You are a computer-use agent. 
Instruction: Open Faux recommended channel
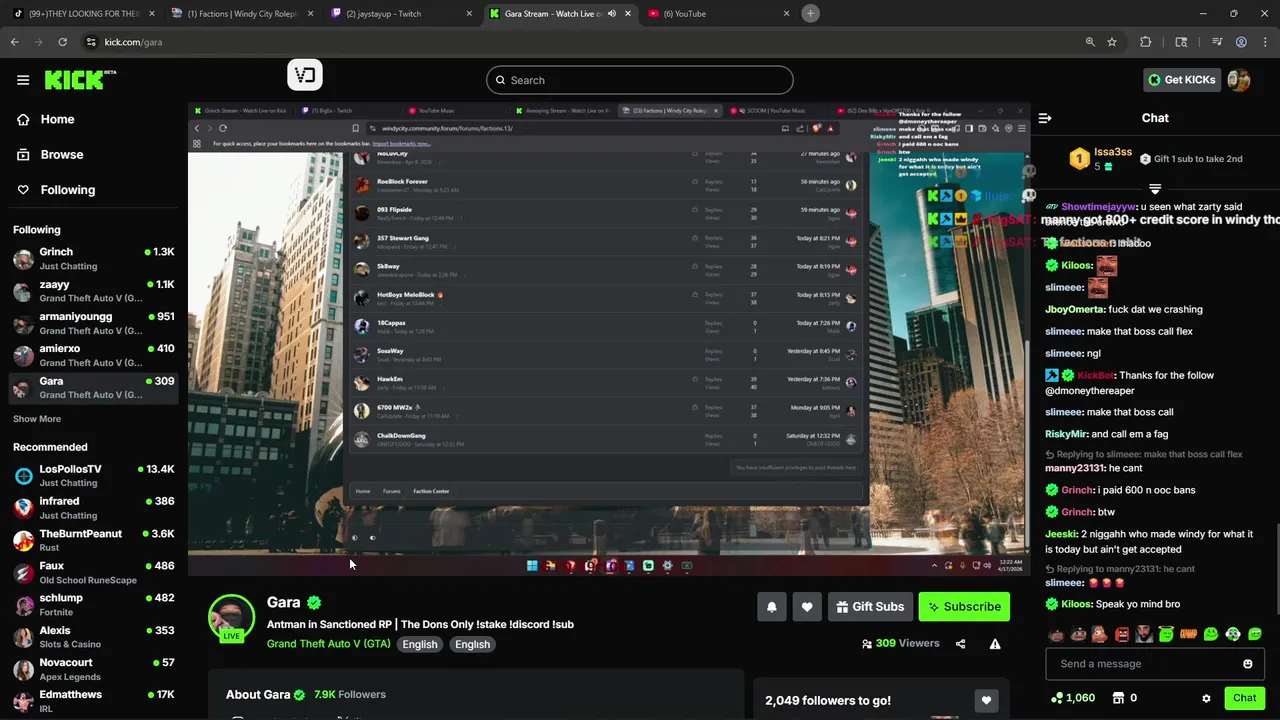point(94,572)
